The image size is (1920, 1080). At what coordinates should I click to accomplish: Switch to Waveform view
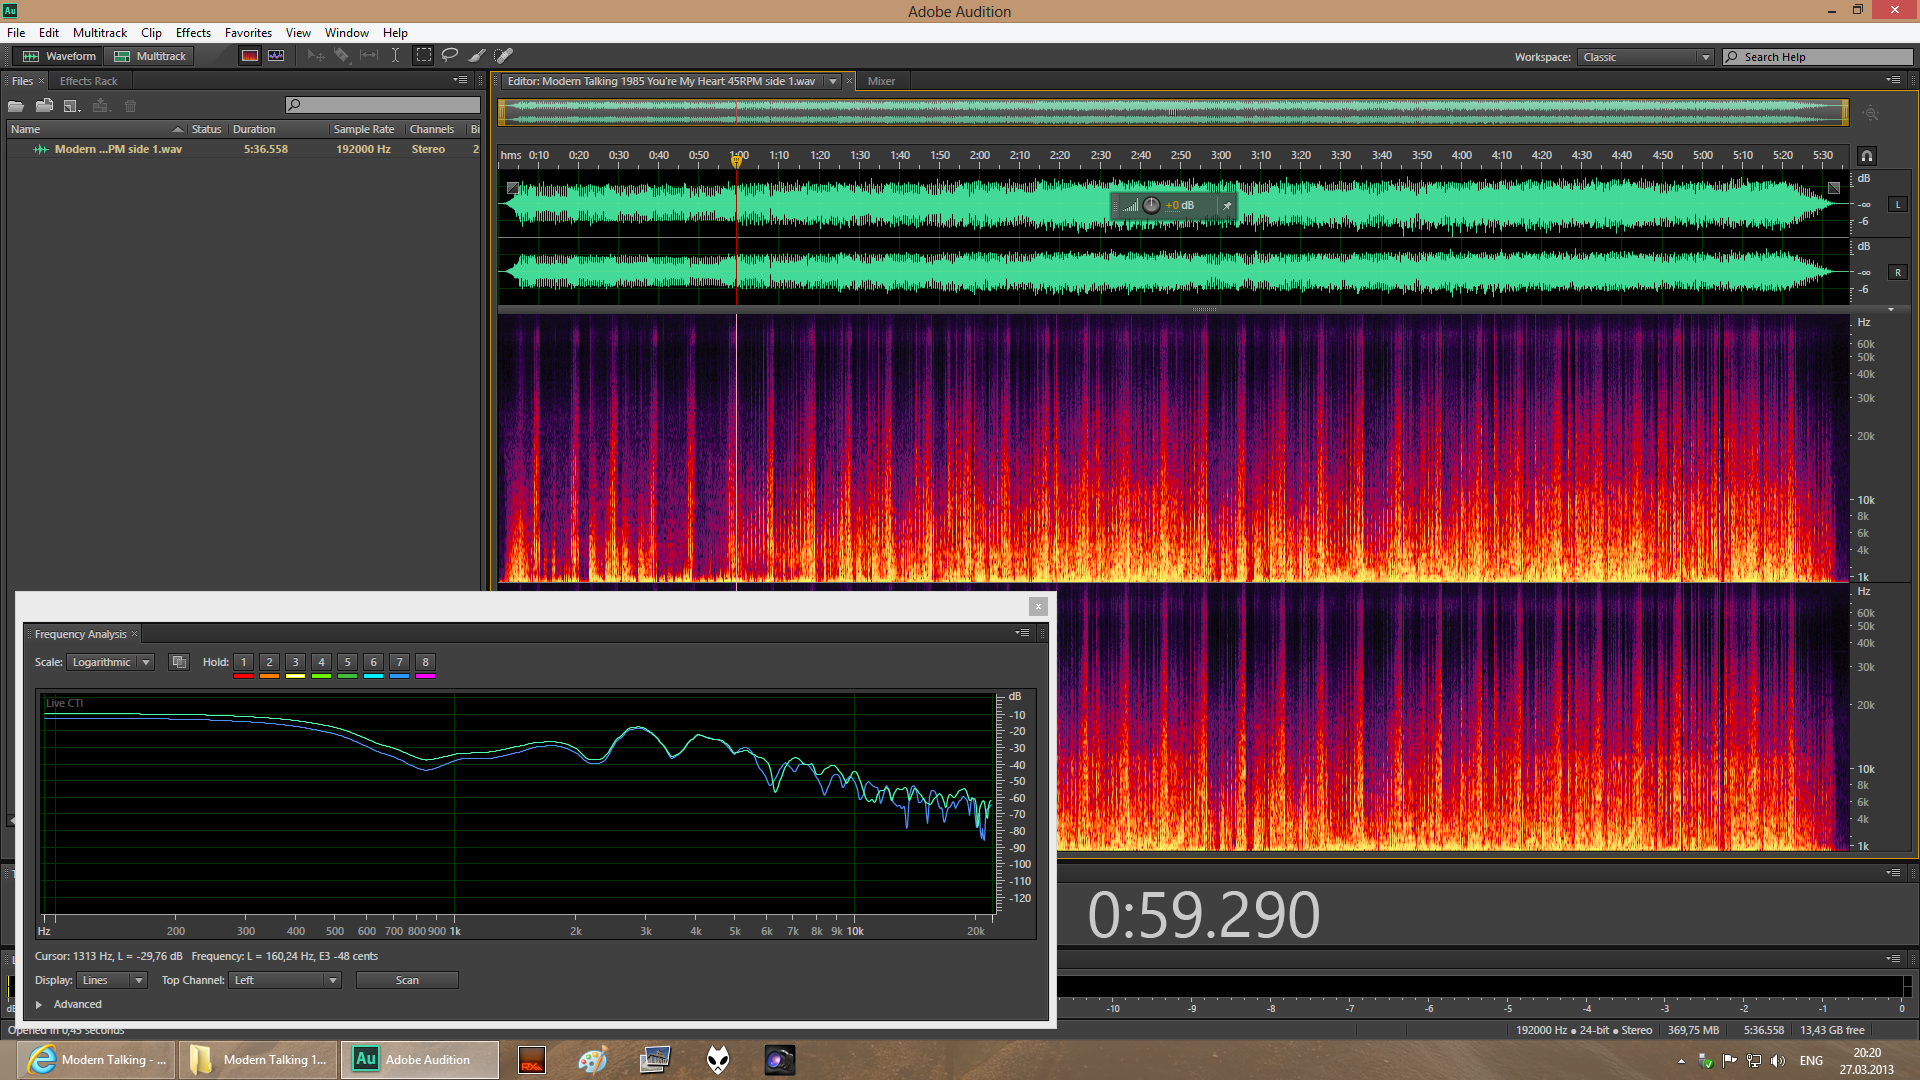pos(60,56)
